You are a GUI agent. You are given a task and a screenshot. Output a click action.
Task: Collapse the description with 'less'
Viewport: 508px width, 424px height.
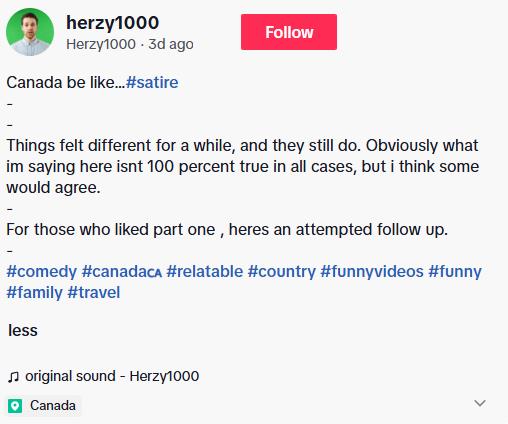tap(23, 330)
